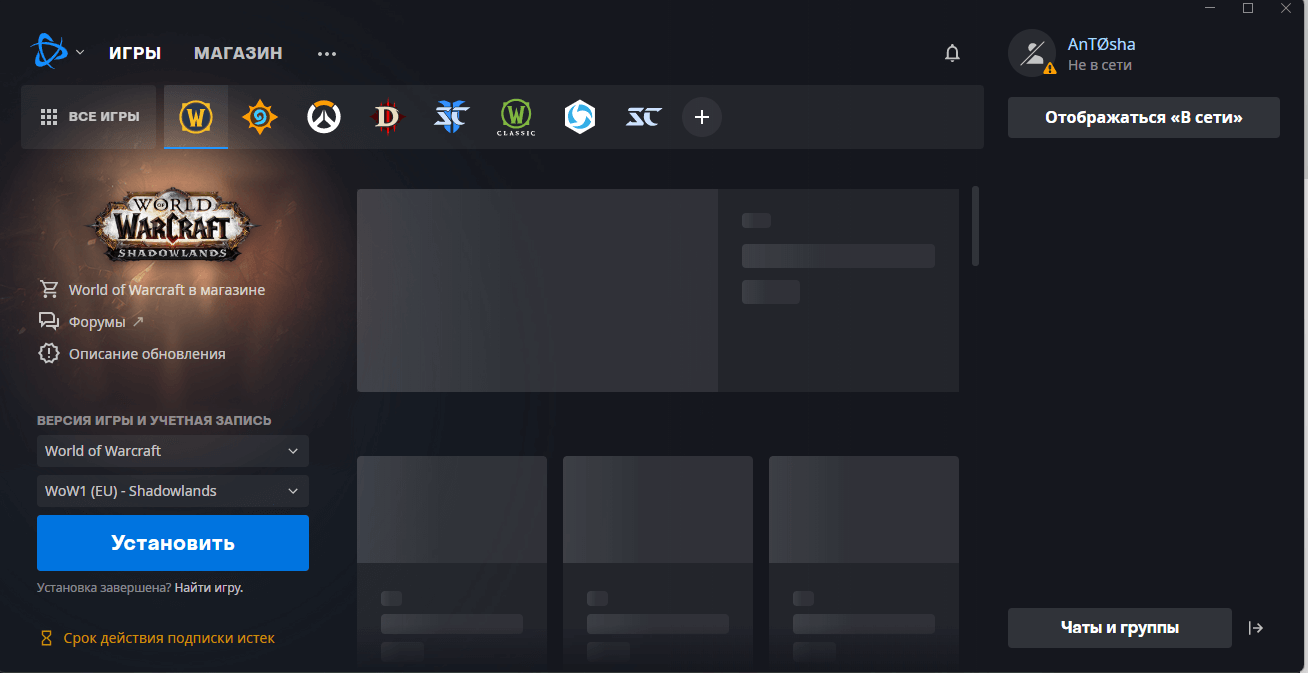Click the forums chat bubbles icon
Image resolution: width=1308 pixels, height=673 pixels.
coord(48,322)
